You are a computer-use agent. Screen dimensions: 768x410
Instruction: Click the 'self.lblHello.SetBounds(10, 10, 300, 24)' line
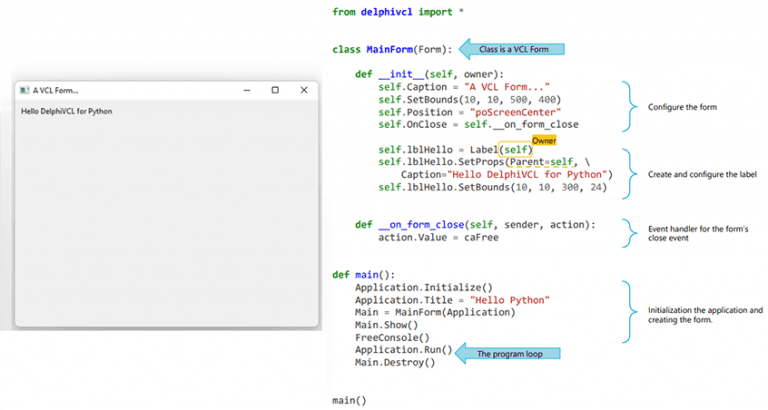coord(492,188)
